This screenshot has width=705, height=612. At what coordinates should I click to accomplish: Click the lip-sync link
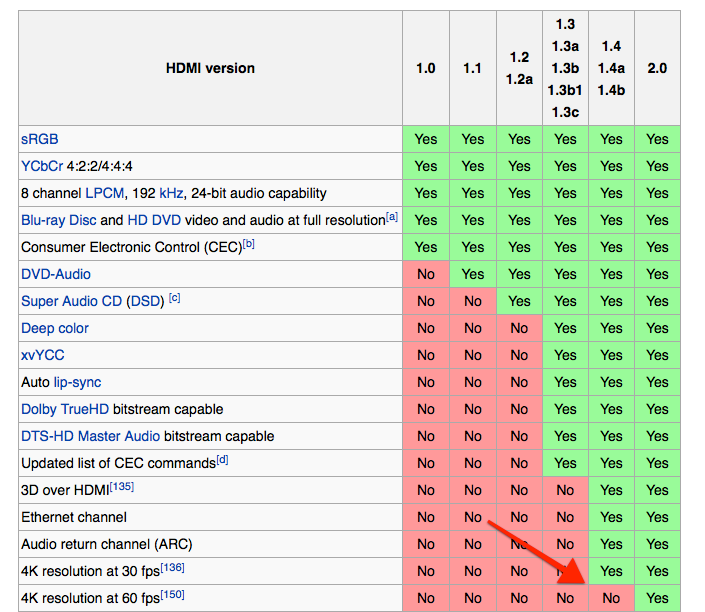pyautogui.click(x=77, y=382)
